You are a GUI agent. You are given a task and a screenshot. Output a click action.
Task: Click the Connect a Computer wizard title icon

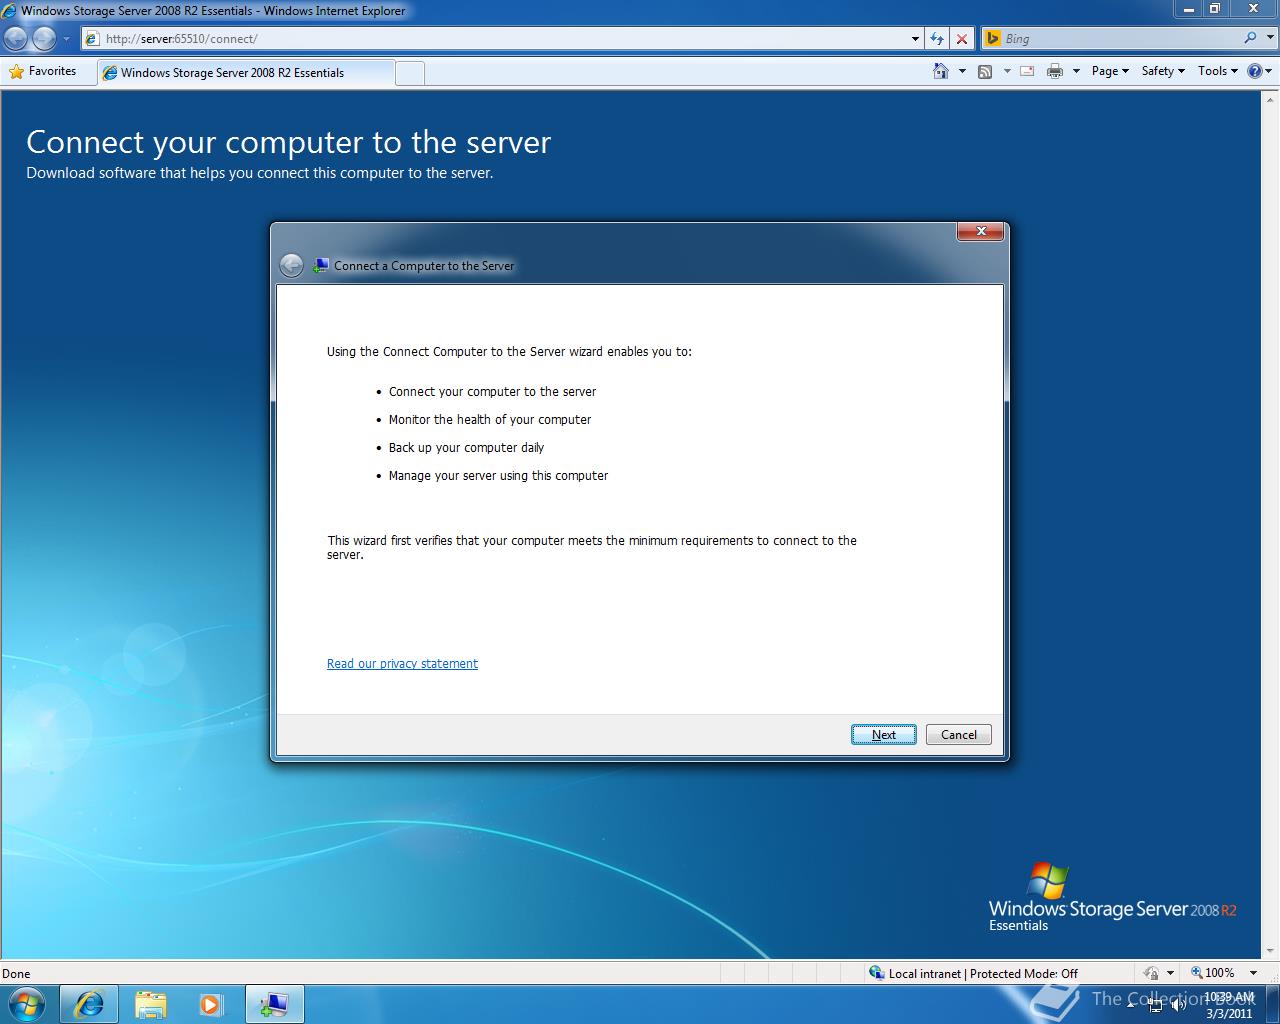point(320,266)
